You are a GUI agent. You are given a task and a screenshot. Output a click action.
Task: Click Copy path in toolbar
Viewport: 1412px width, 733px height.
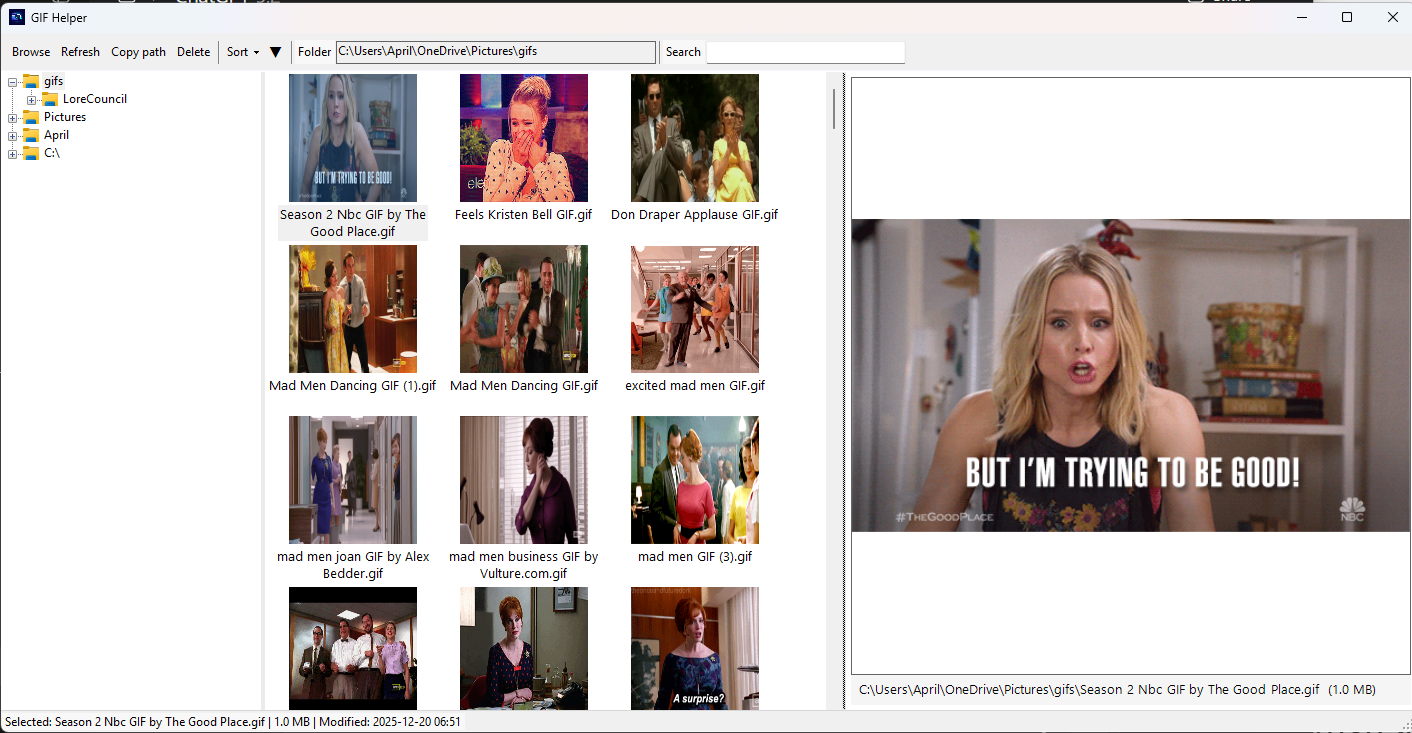pyautogui.click(x=138, y=52)
